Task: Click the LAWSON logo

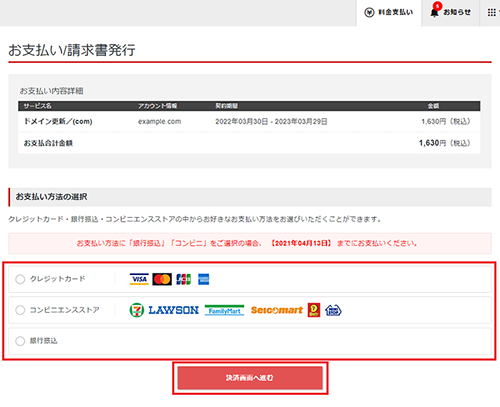Action: 173,310
